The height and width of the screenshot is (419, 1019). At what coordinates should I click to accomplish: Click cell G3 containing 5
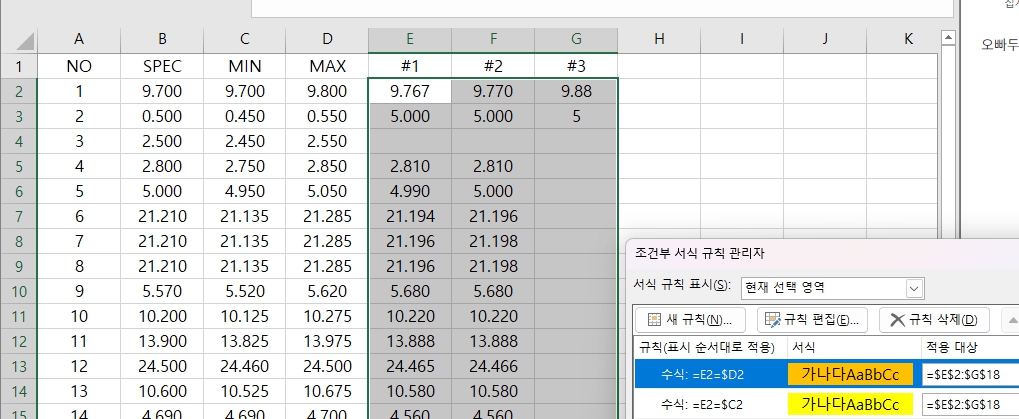(576, 116)
